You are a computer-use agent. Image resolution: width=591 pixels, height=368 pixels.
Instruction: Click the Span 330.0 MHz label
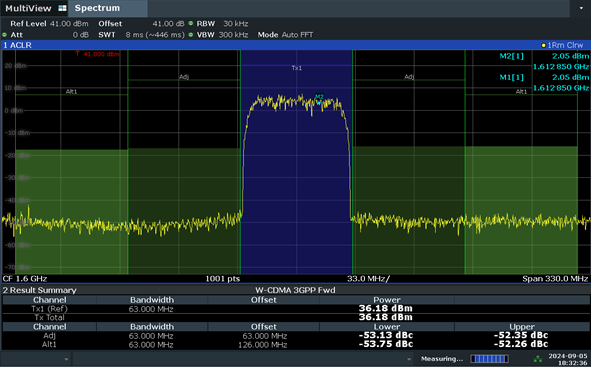[x=555, y=279]
